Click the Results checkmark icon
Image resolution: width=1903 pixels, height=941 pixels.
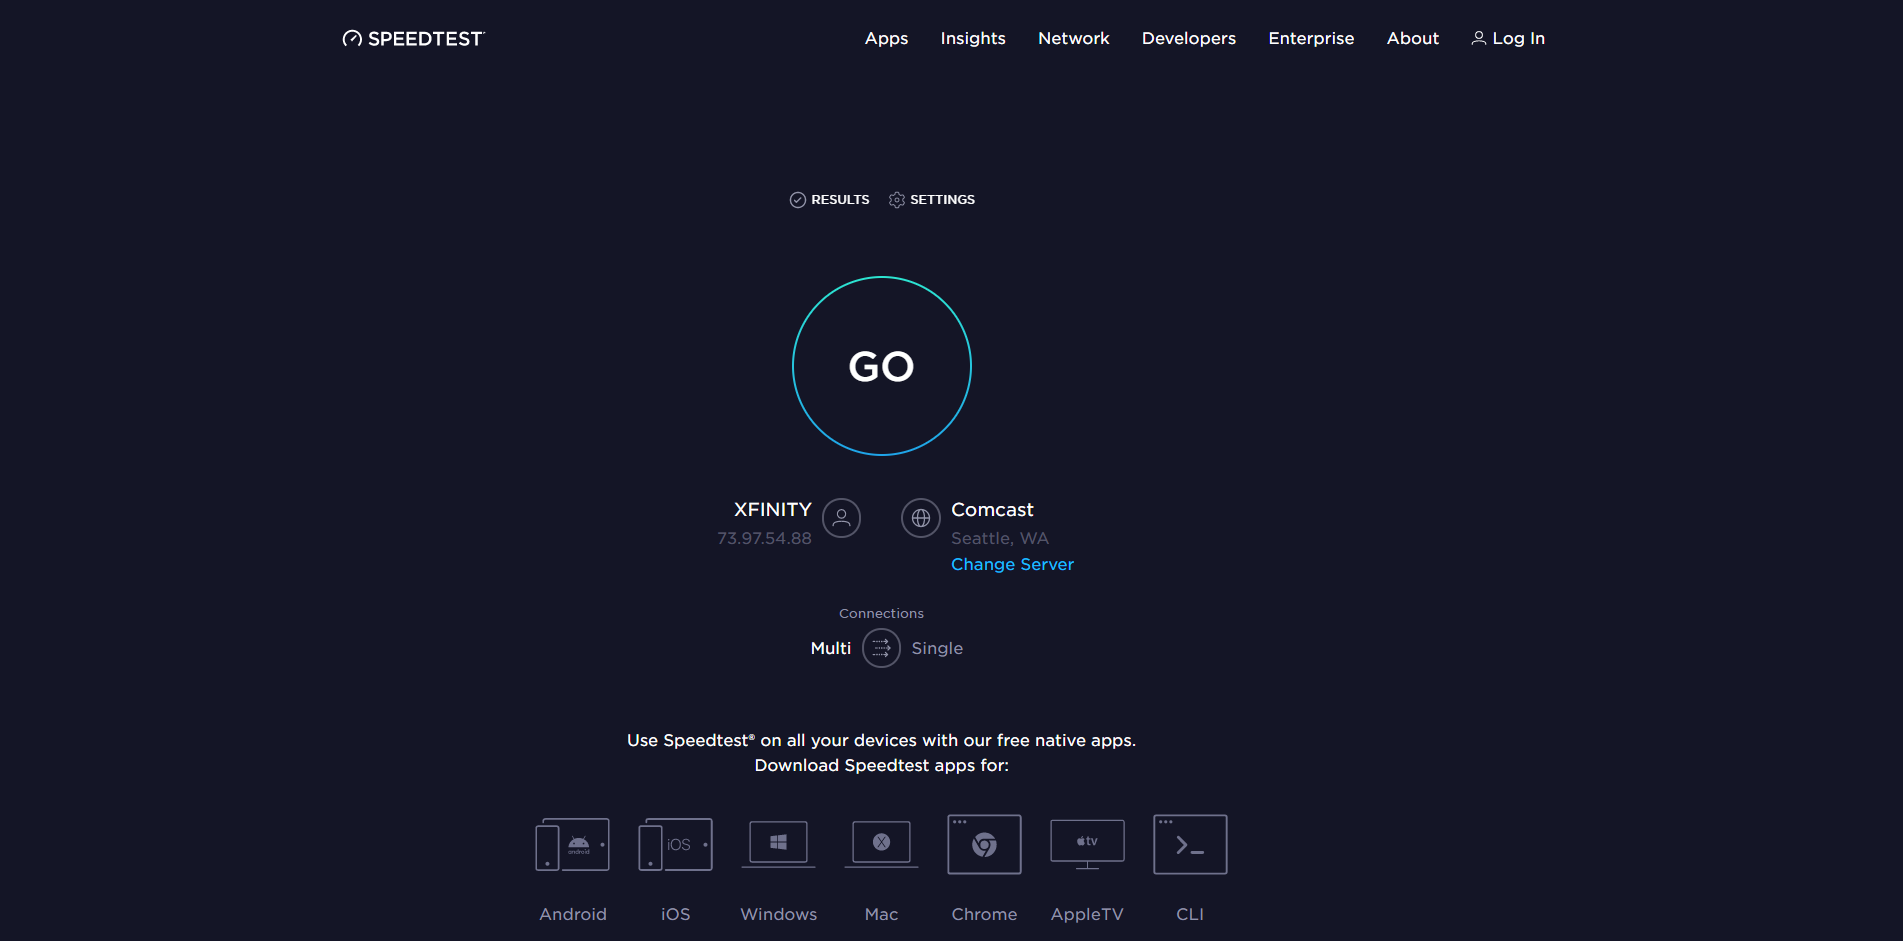click(798, 200)
